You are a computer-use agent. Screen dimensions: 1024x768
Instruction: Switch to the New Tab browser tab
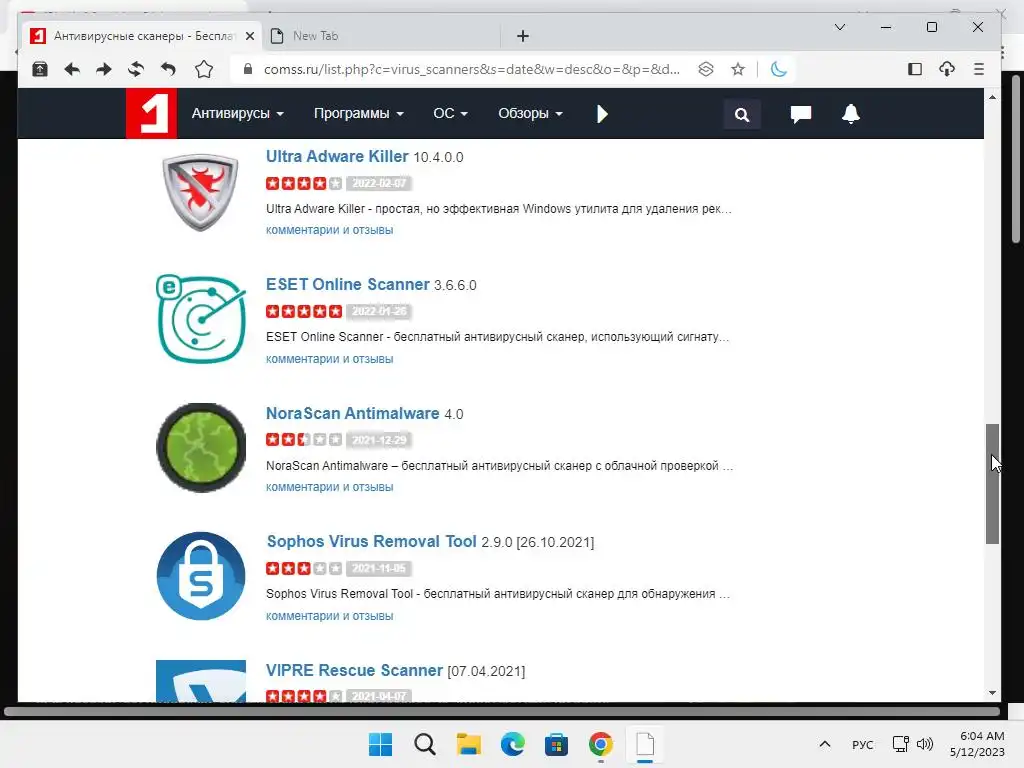click(381, 36)
